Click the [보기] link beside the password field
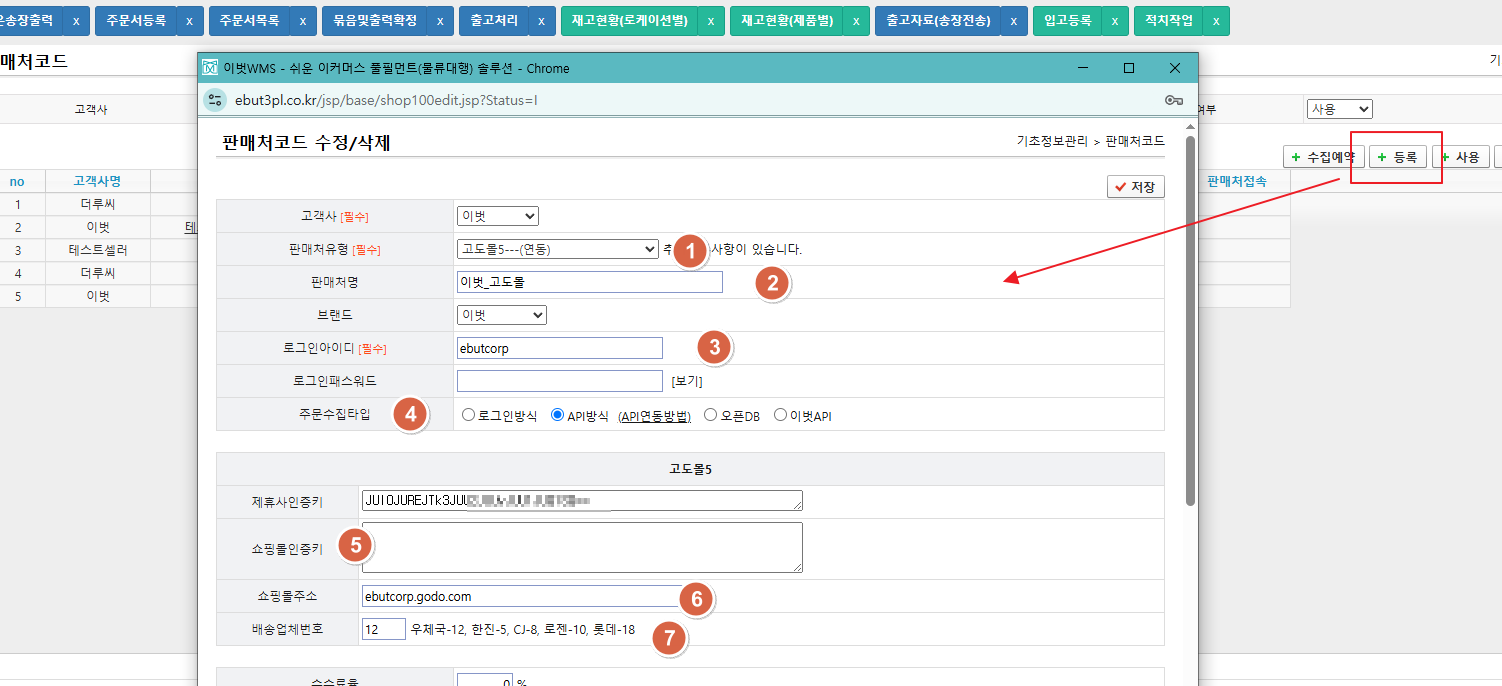The height and width of the screenshot is (686, 1502). click(687, 381)
